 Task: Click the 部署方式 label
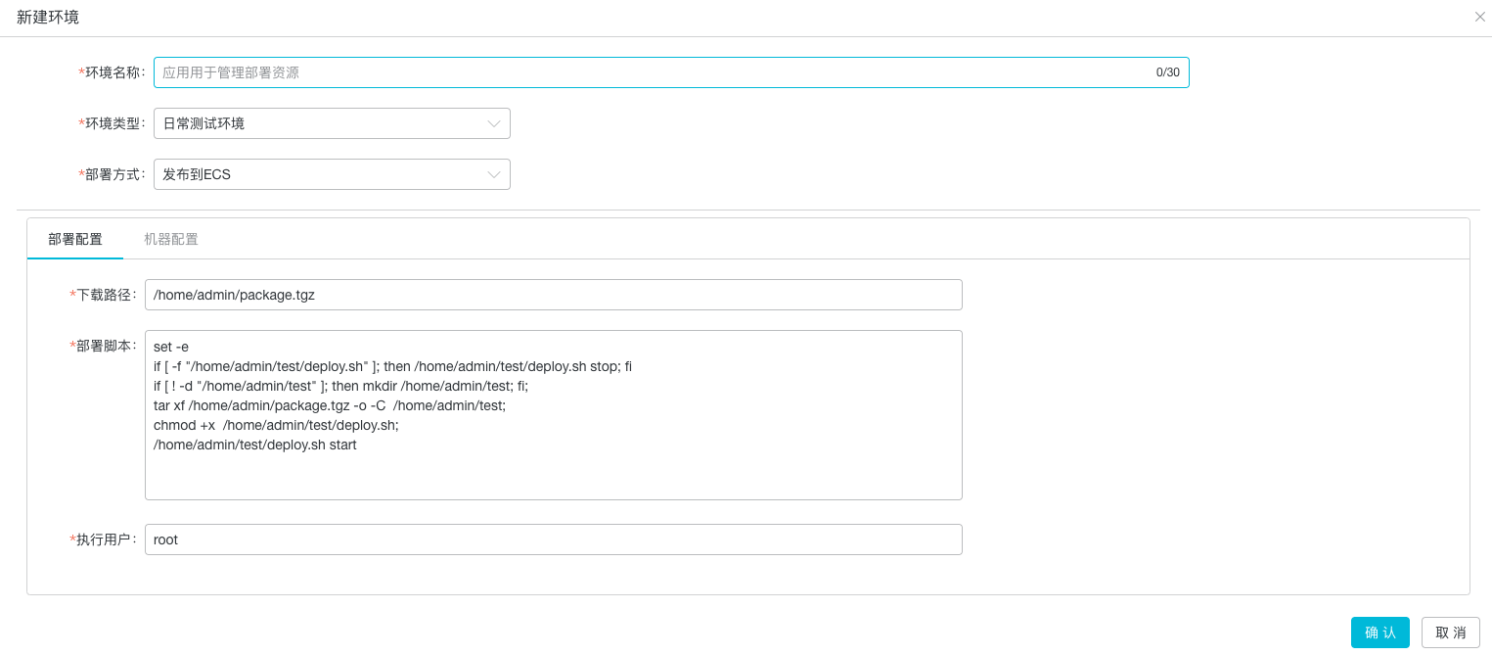pyautogui.click(x=111, y=174)
